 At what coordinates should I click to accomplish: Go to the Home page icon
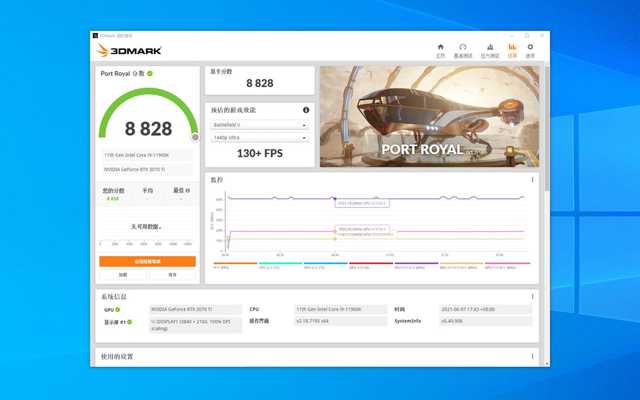coord(441,49)
